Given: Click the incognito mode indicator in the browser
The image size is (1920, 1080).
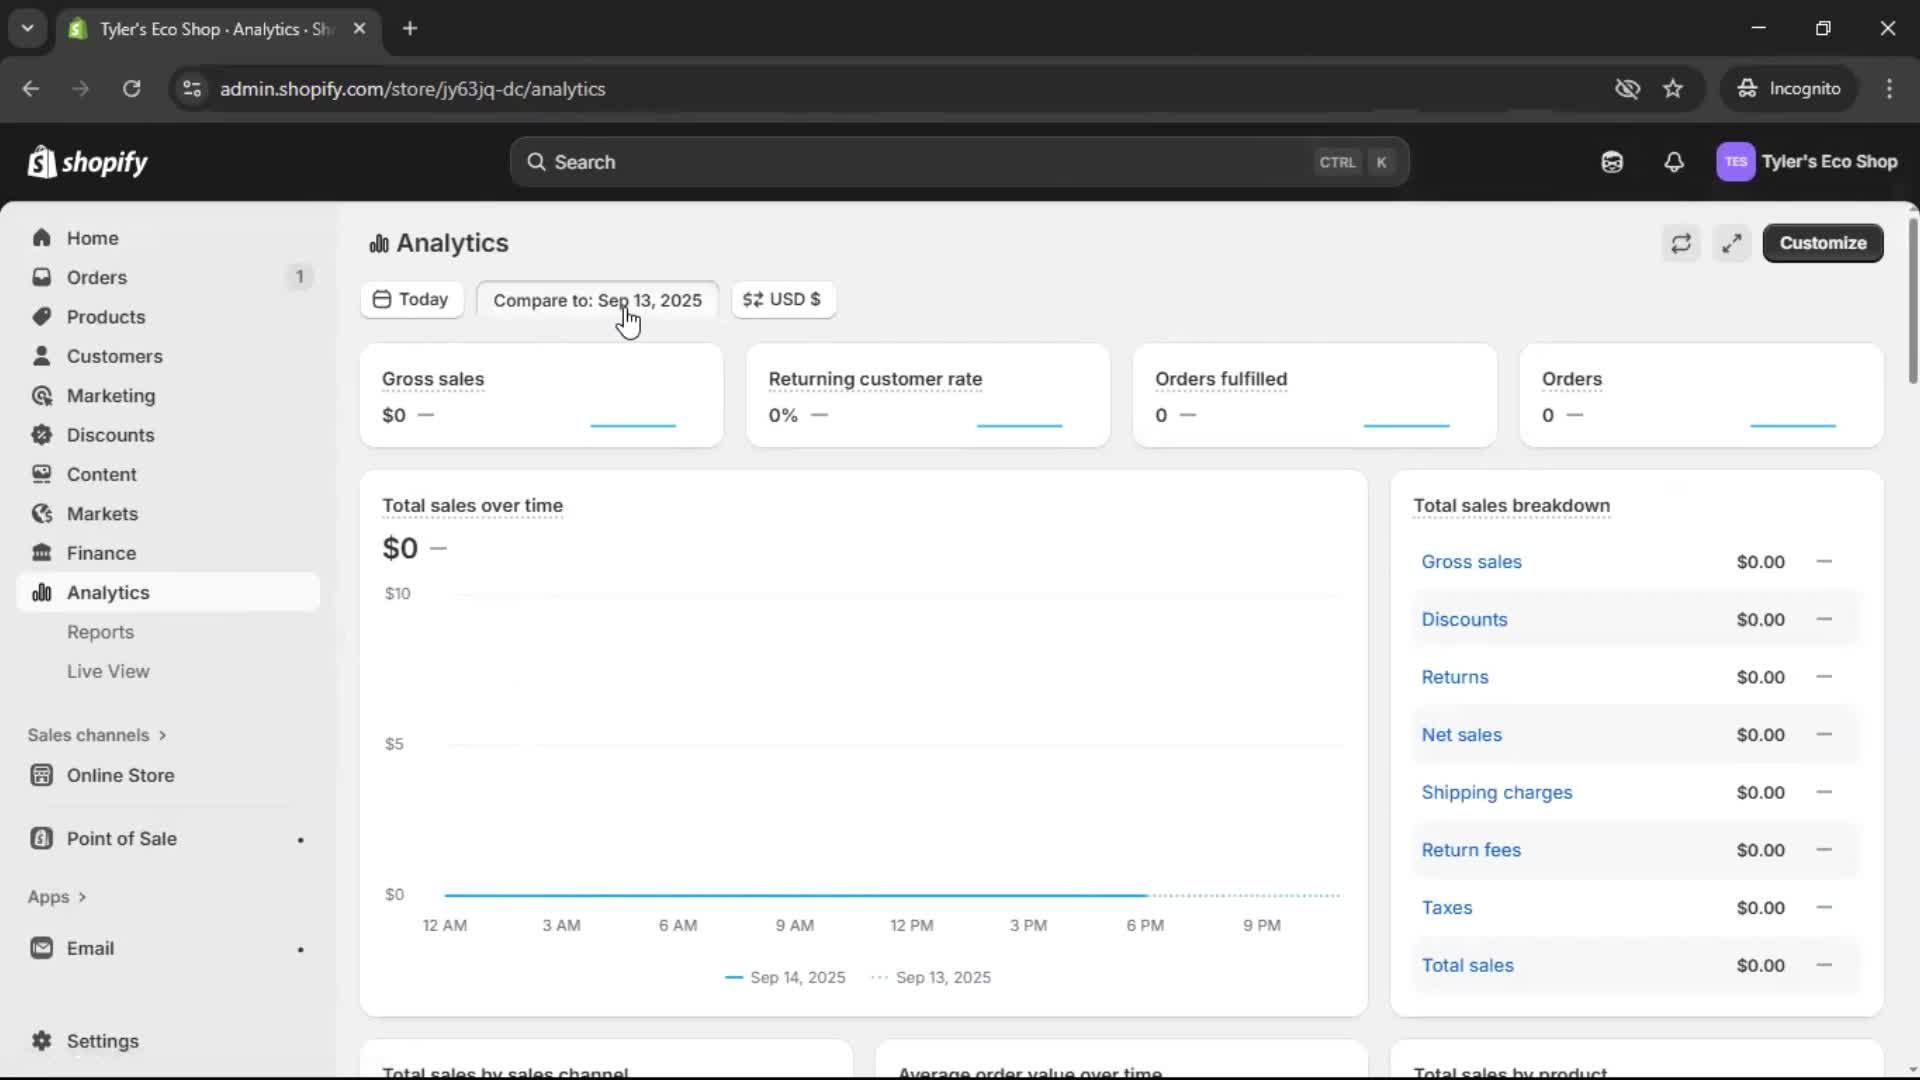Looking at the screenshot, I should coord(1790,88).
